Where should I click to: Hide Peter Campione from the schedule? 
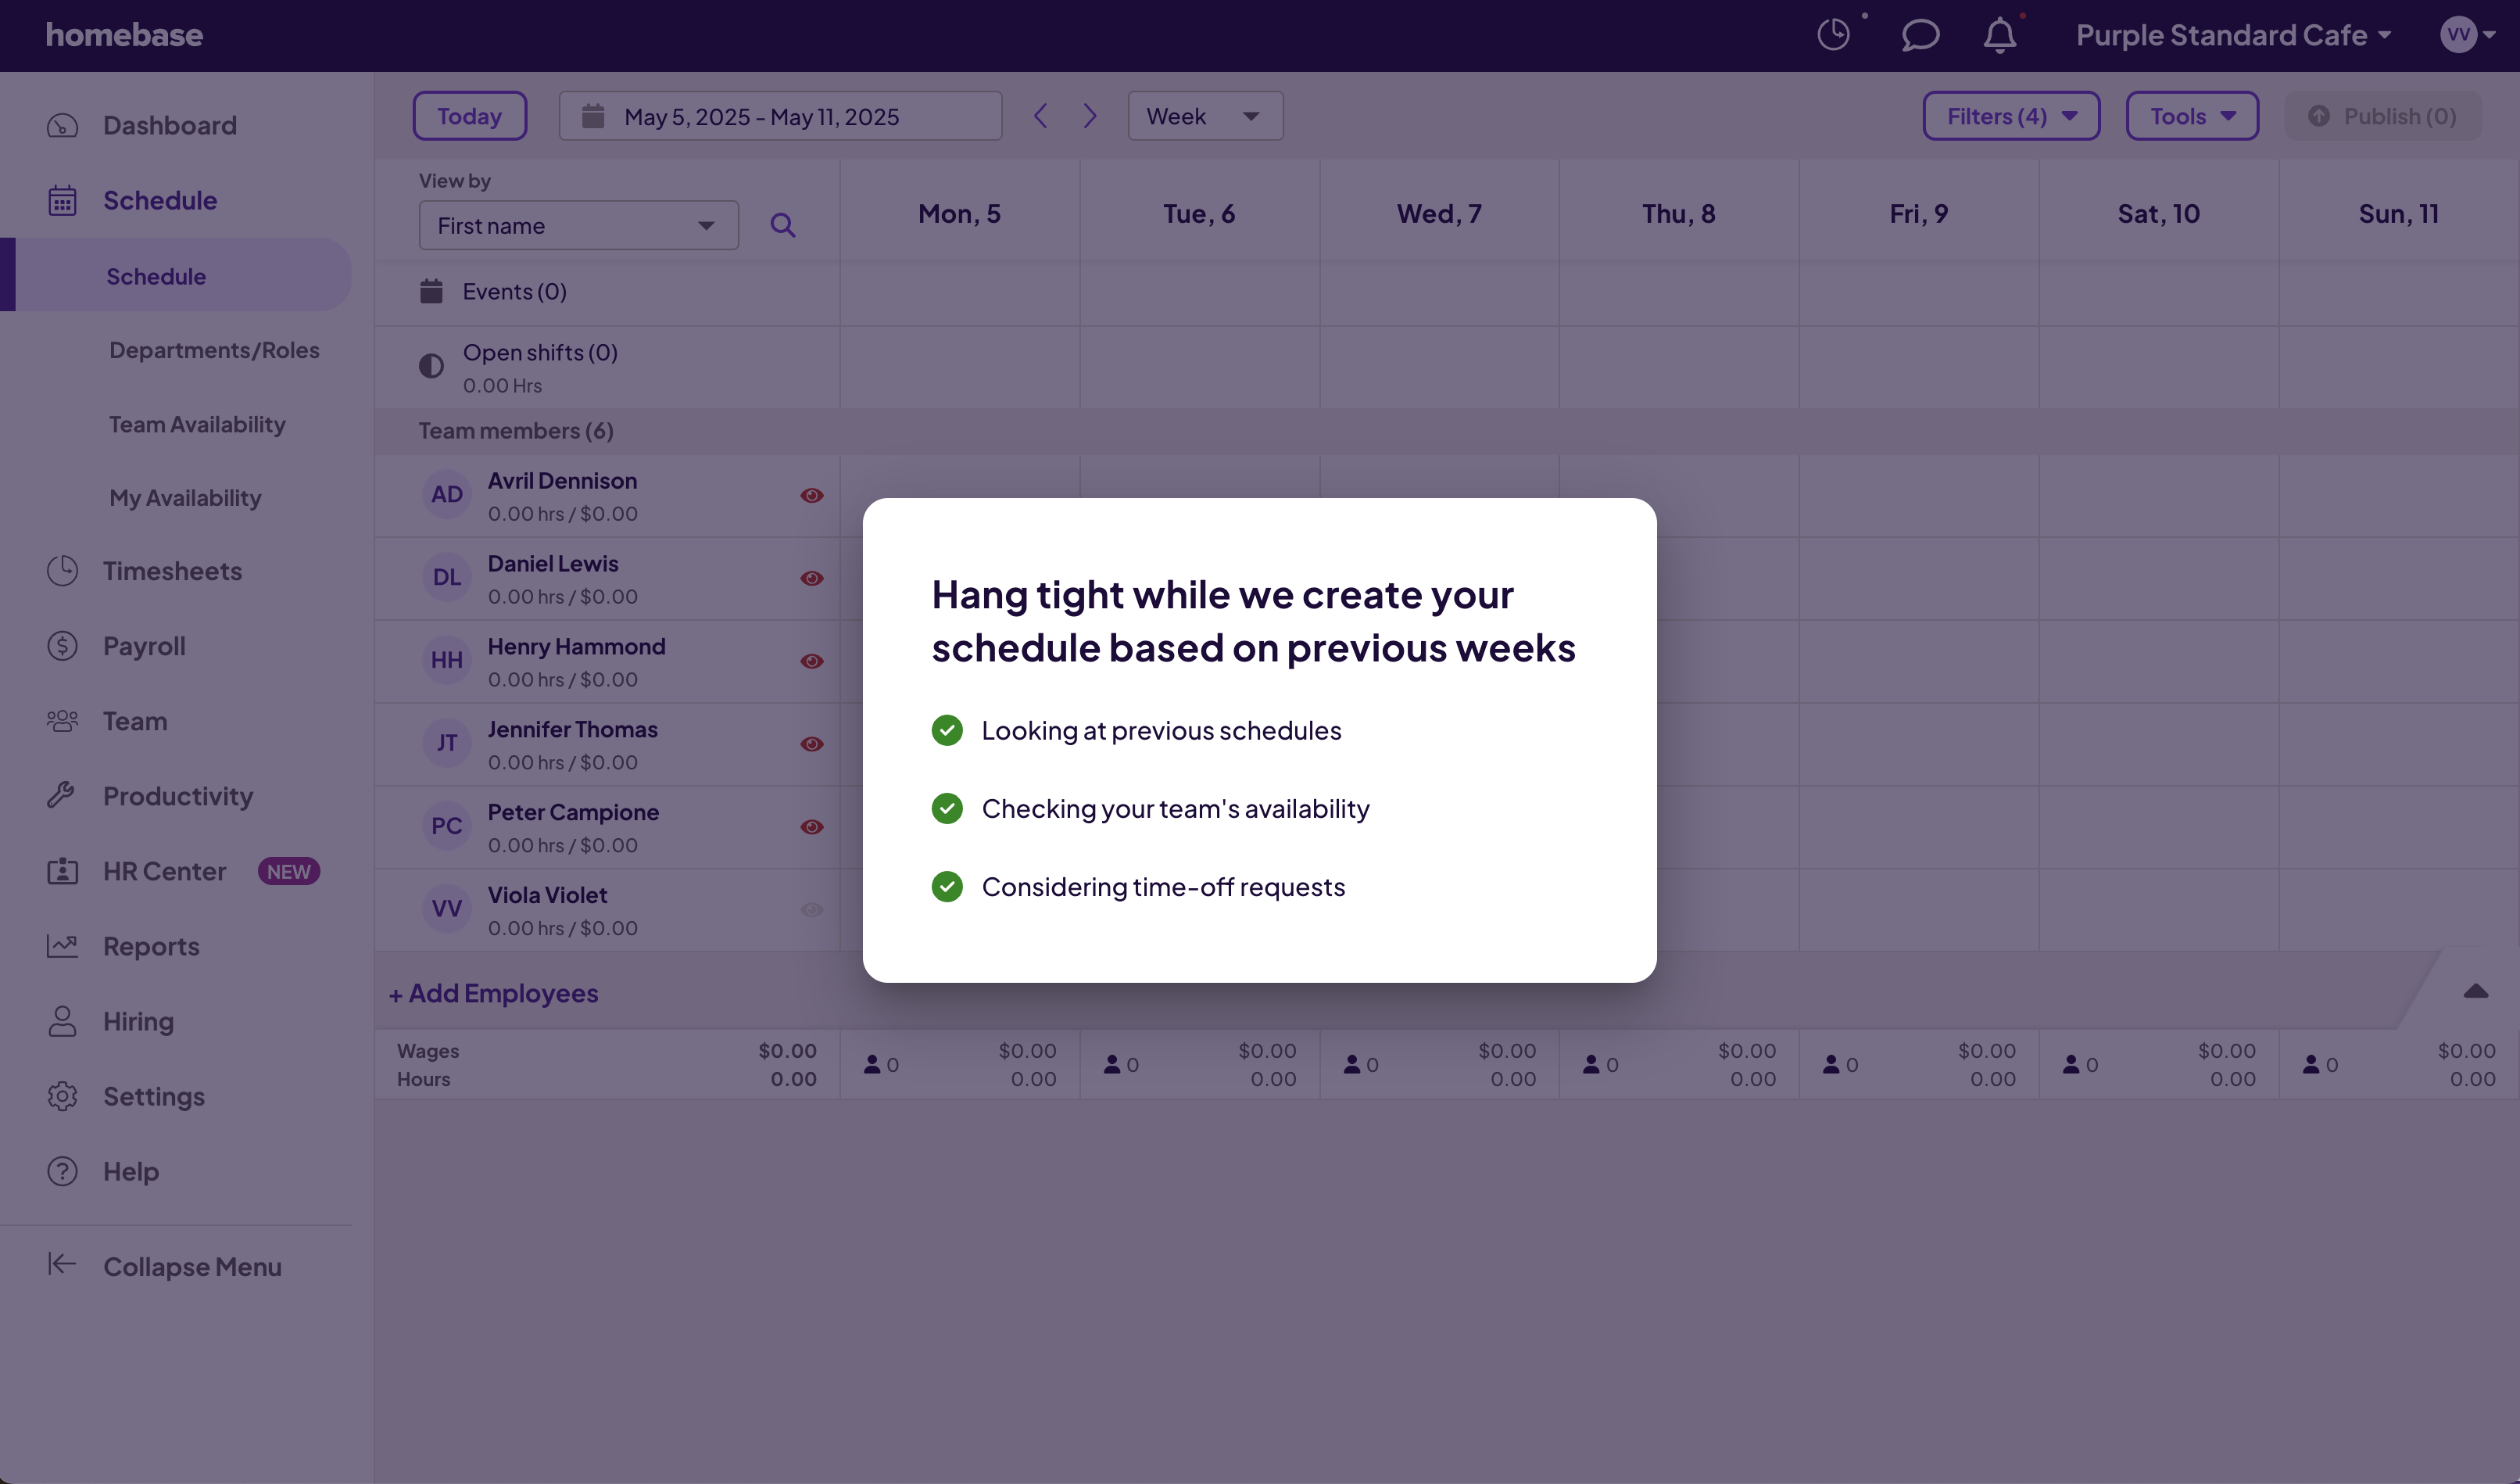coord(812,827)
